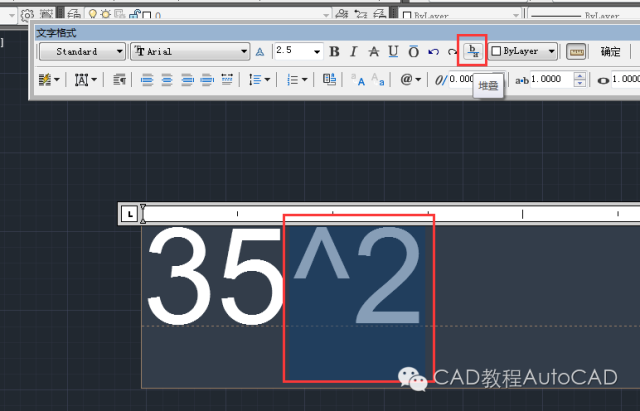
Task: Toggle strikethrough formatting
Action: (373, 52)
